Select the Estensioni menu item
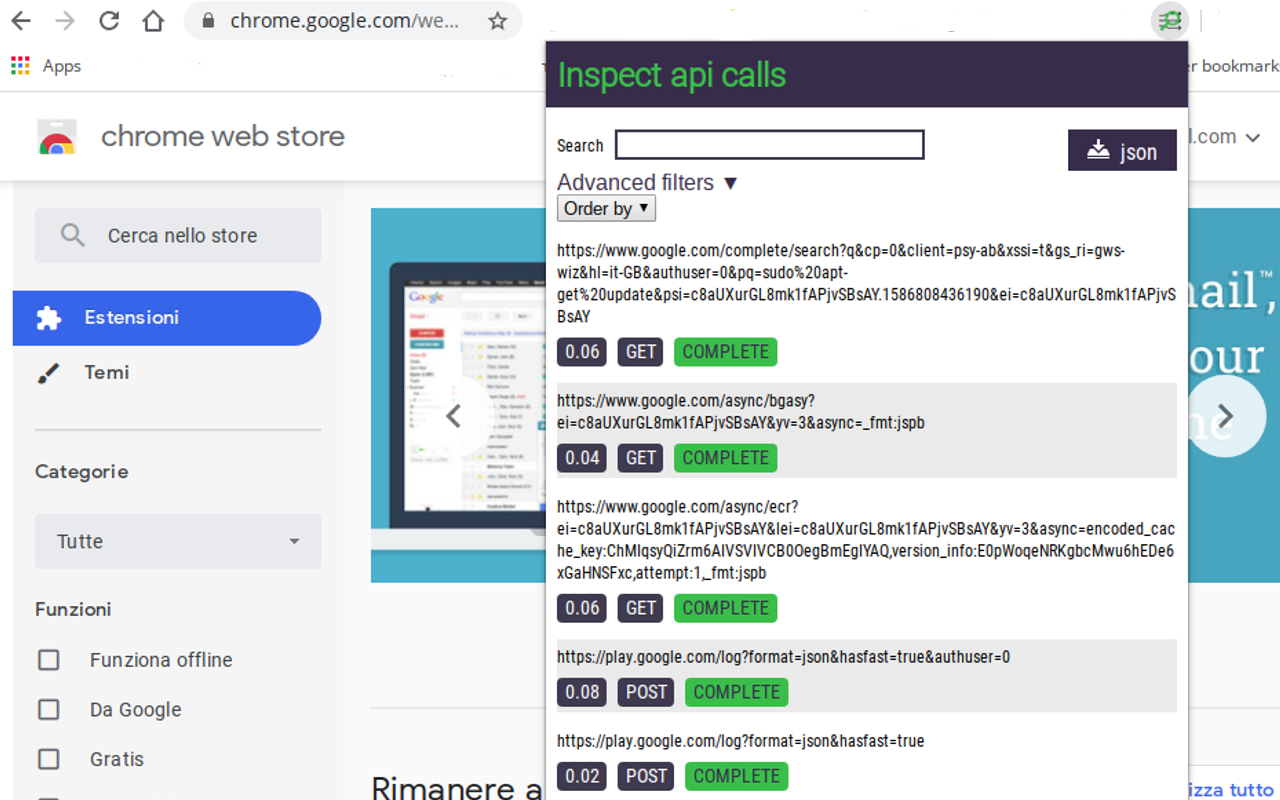The height and width of the screenshot is (800, 1280). coord(167,318)
